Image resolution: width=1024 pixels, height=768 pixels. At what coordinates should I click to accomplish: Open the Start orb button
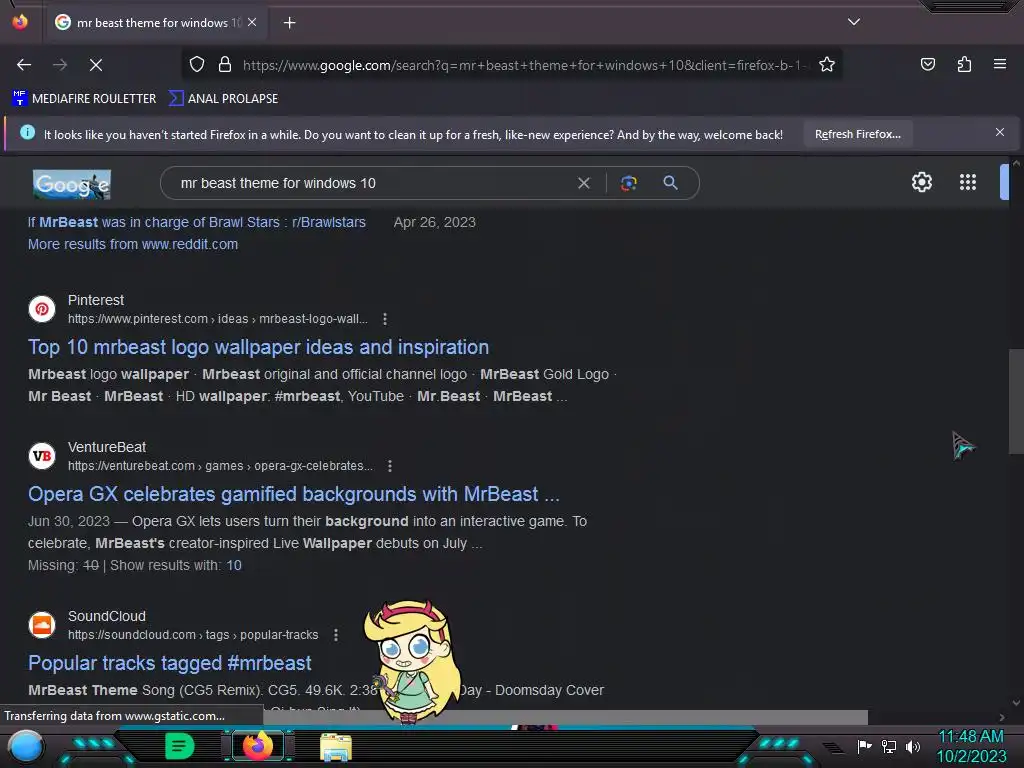[25, 747]
